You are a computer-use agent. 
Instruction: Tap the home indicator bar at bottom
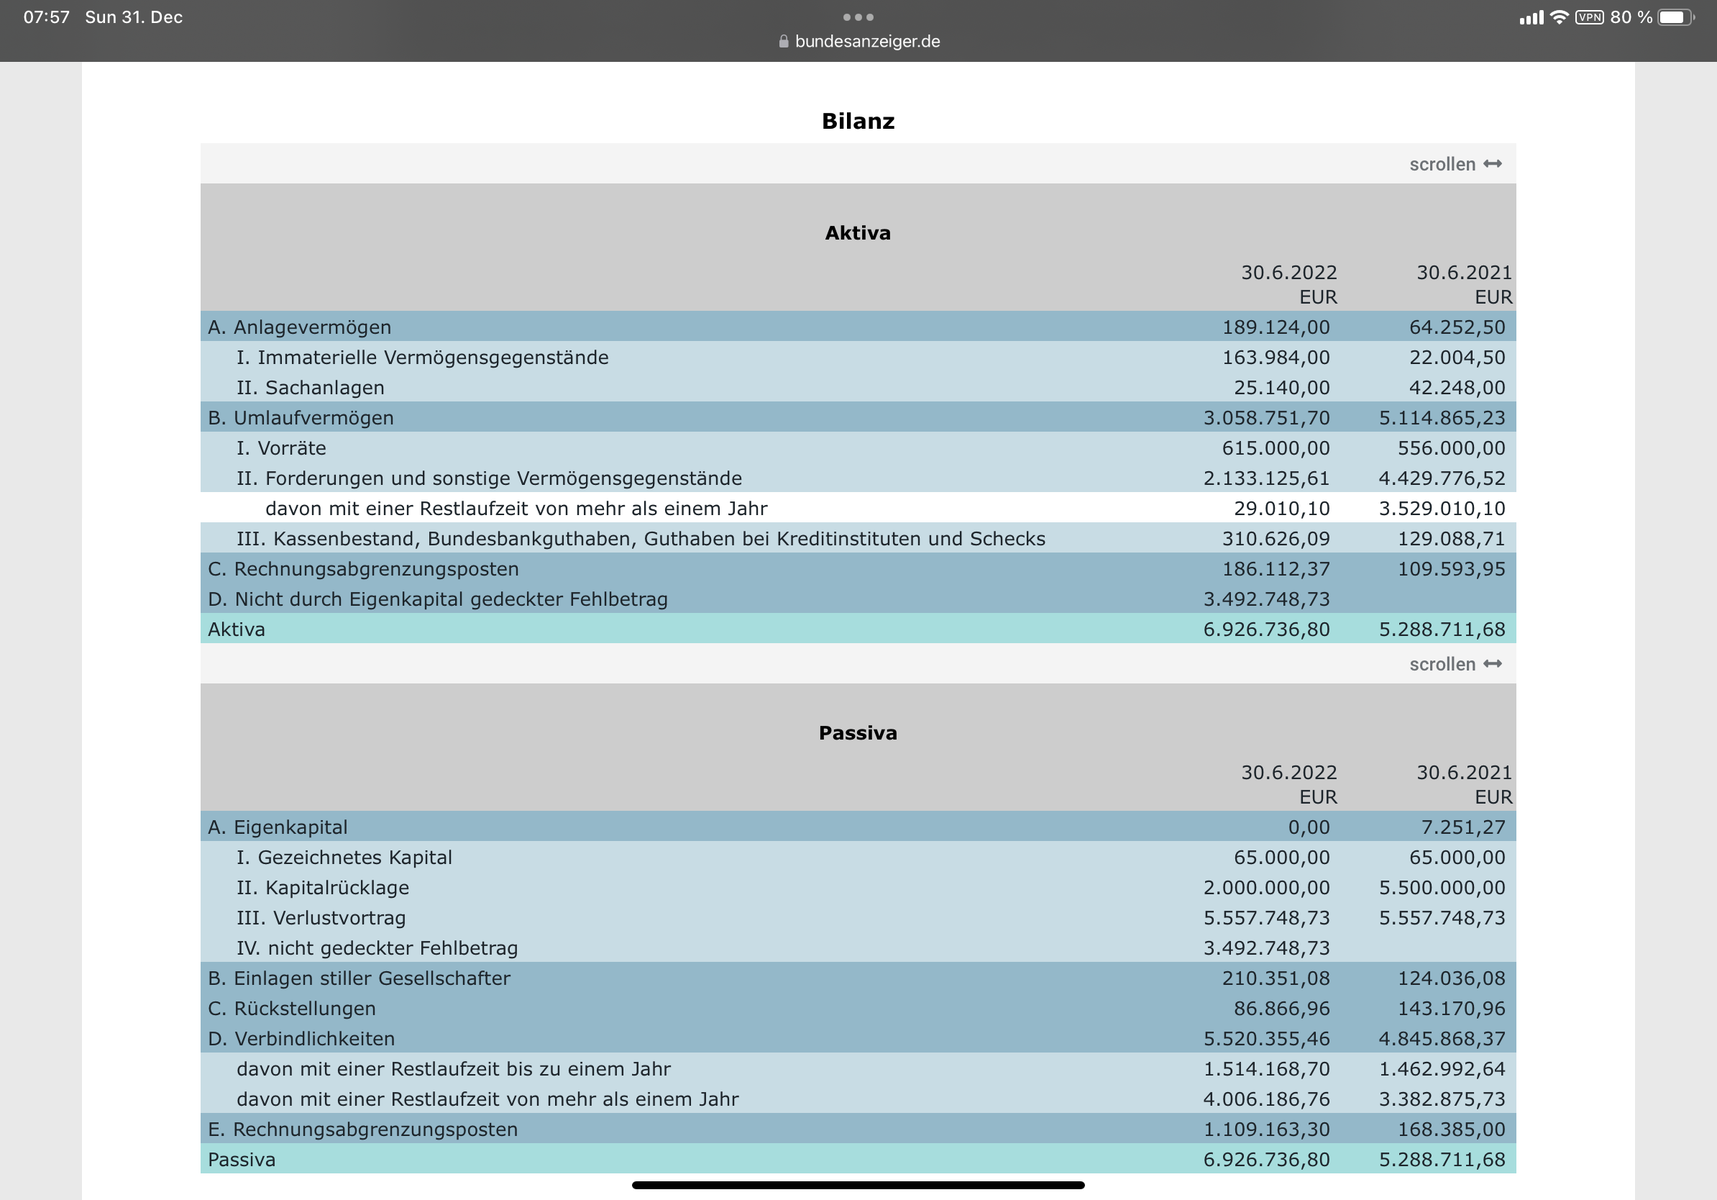coord(858,1185)
